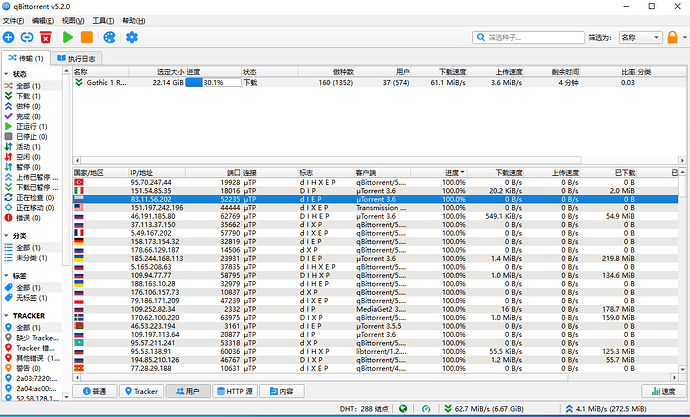Select the 错误 (0) status filter
This screenshot has height=417, width=690.
click(28, 218)
